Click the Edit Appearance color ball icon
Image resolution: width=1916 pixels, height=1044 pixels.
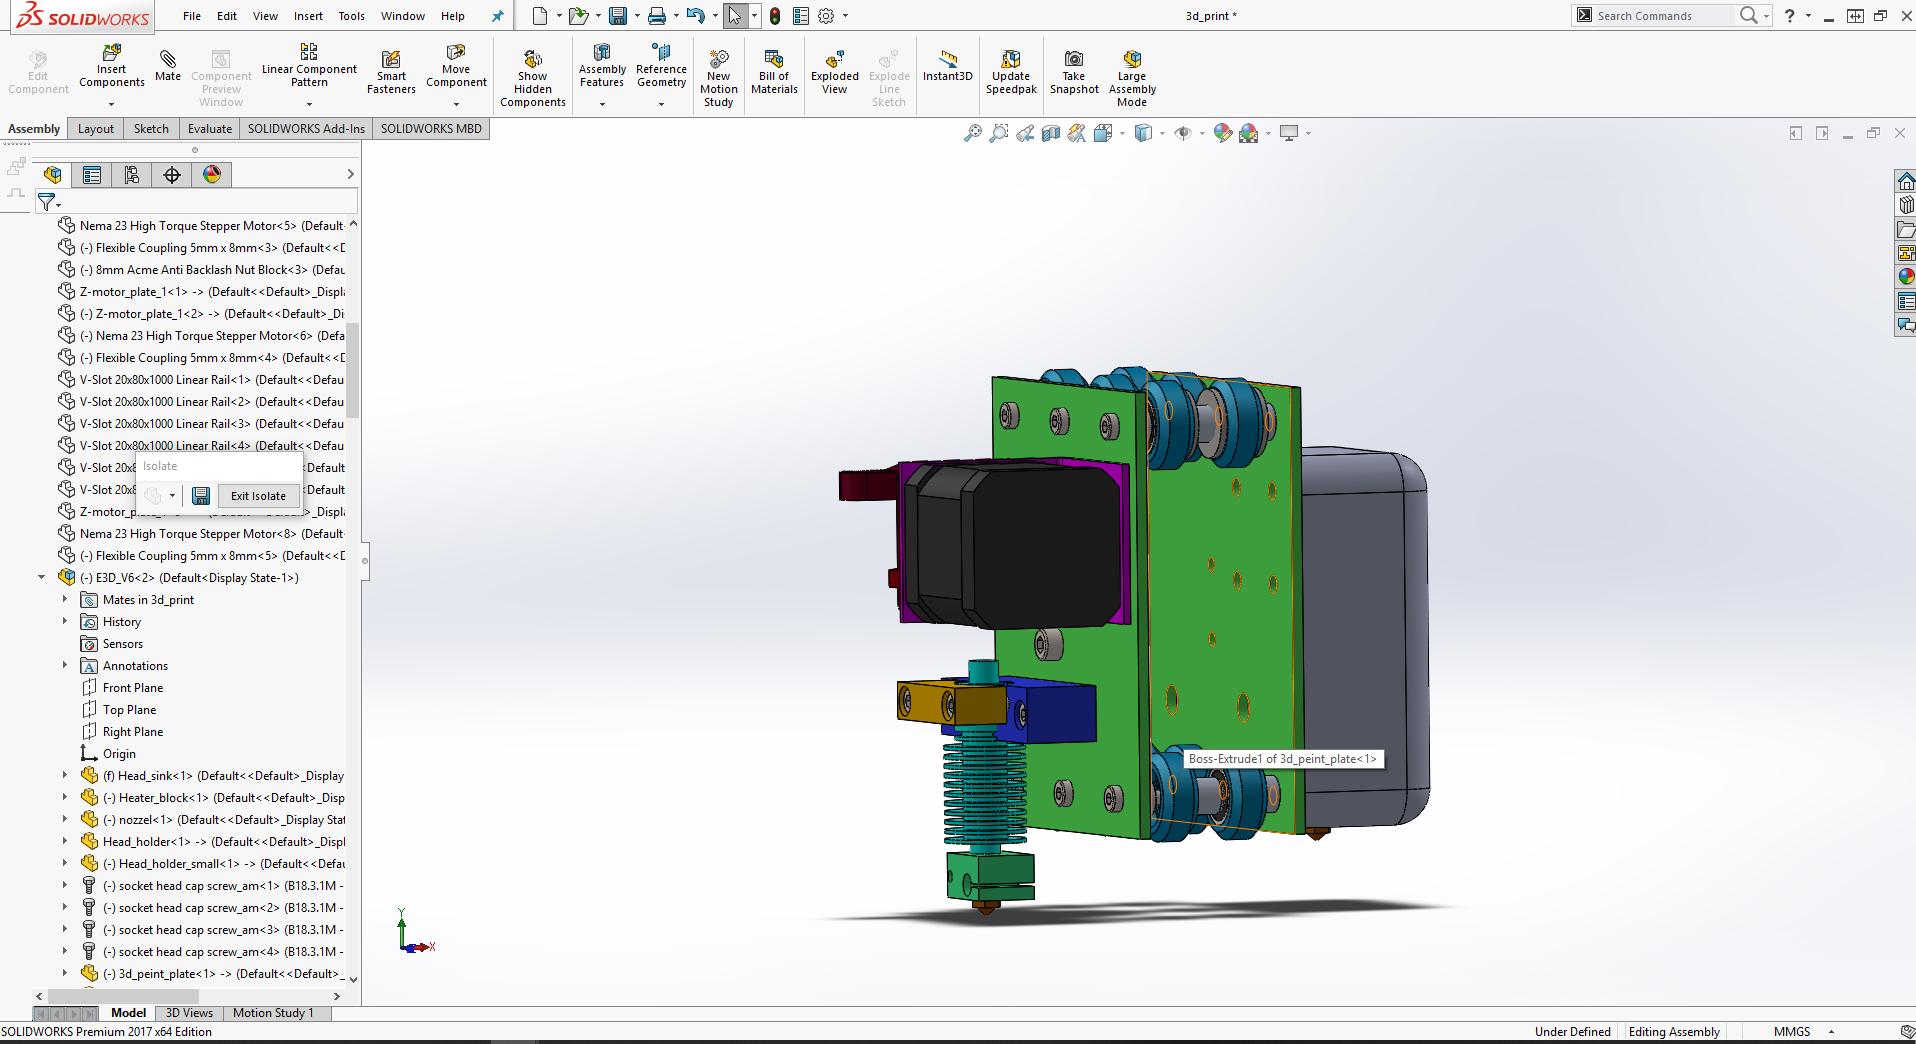point(1222,133)
